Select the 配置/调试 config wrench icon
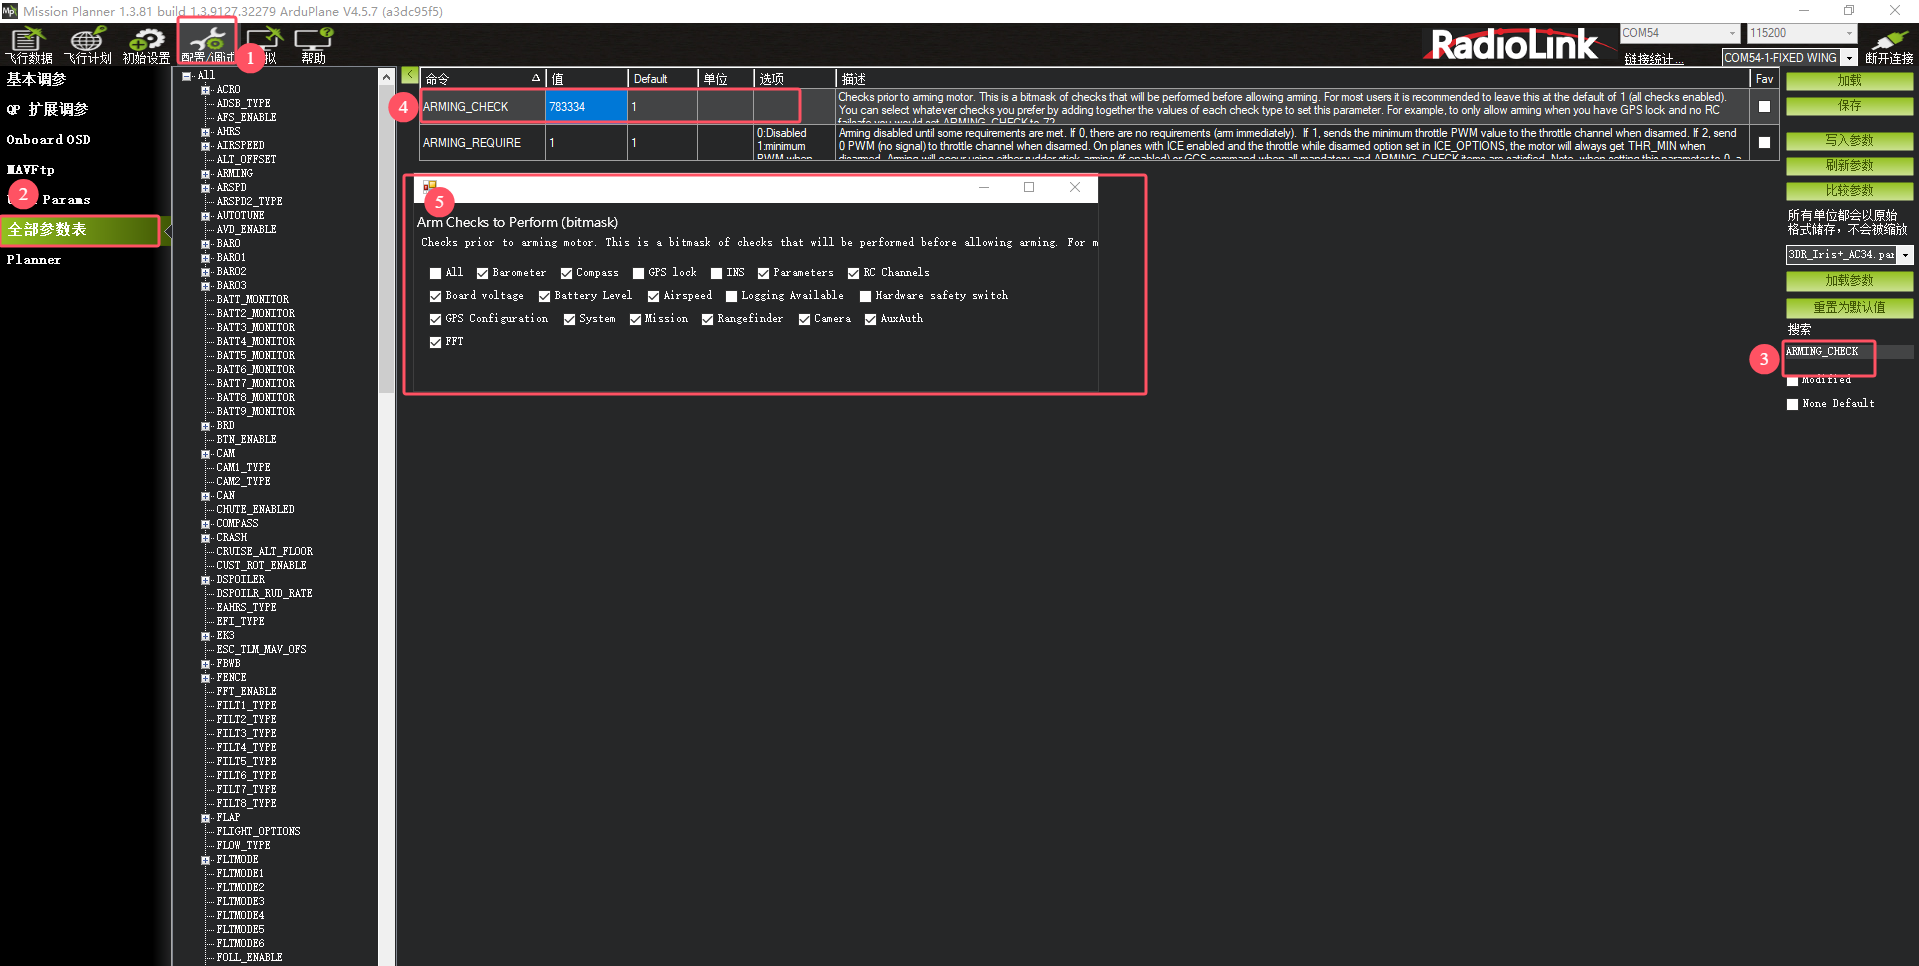Screen dimensions: 1919x966 tap(207, 44)
